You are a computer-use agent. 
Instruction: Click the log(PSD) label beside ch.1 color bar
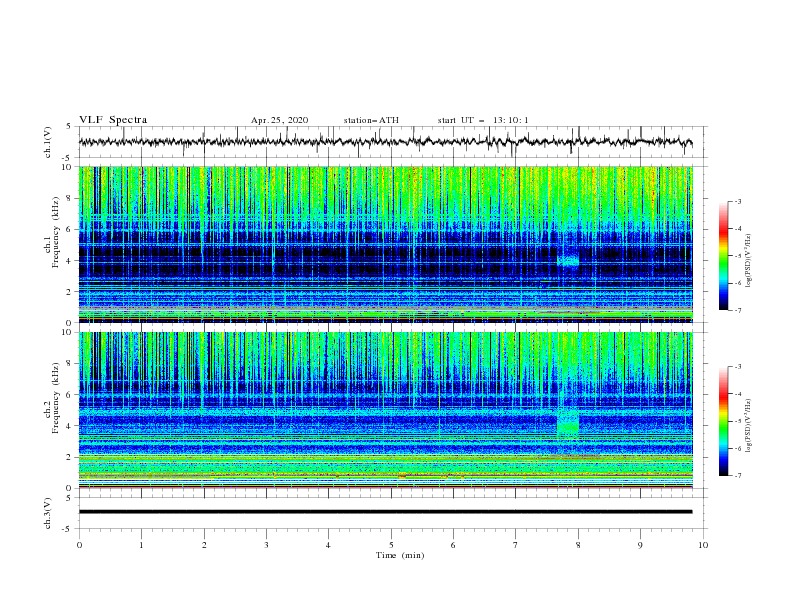(x=748, y=261)
